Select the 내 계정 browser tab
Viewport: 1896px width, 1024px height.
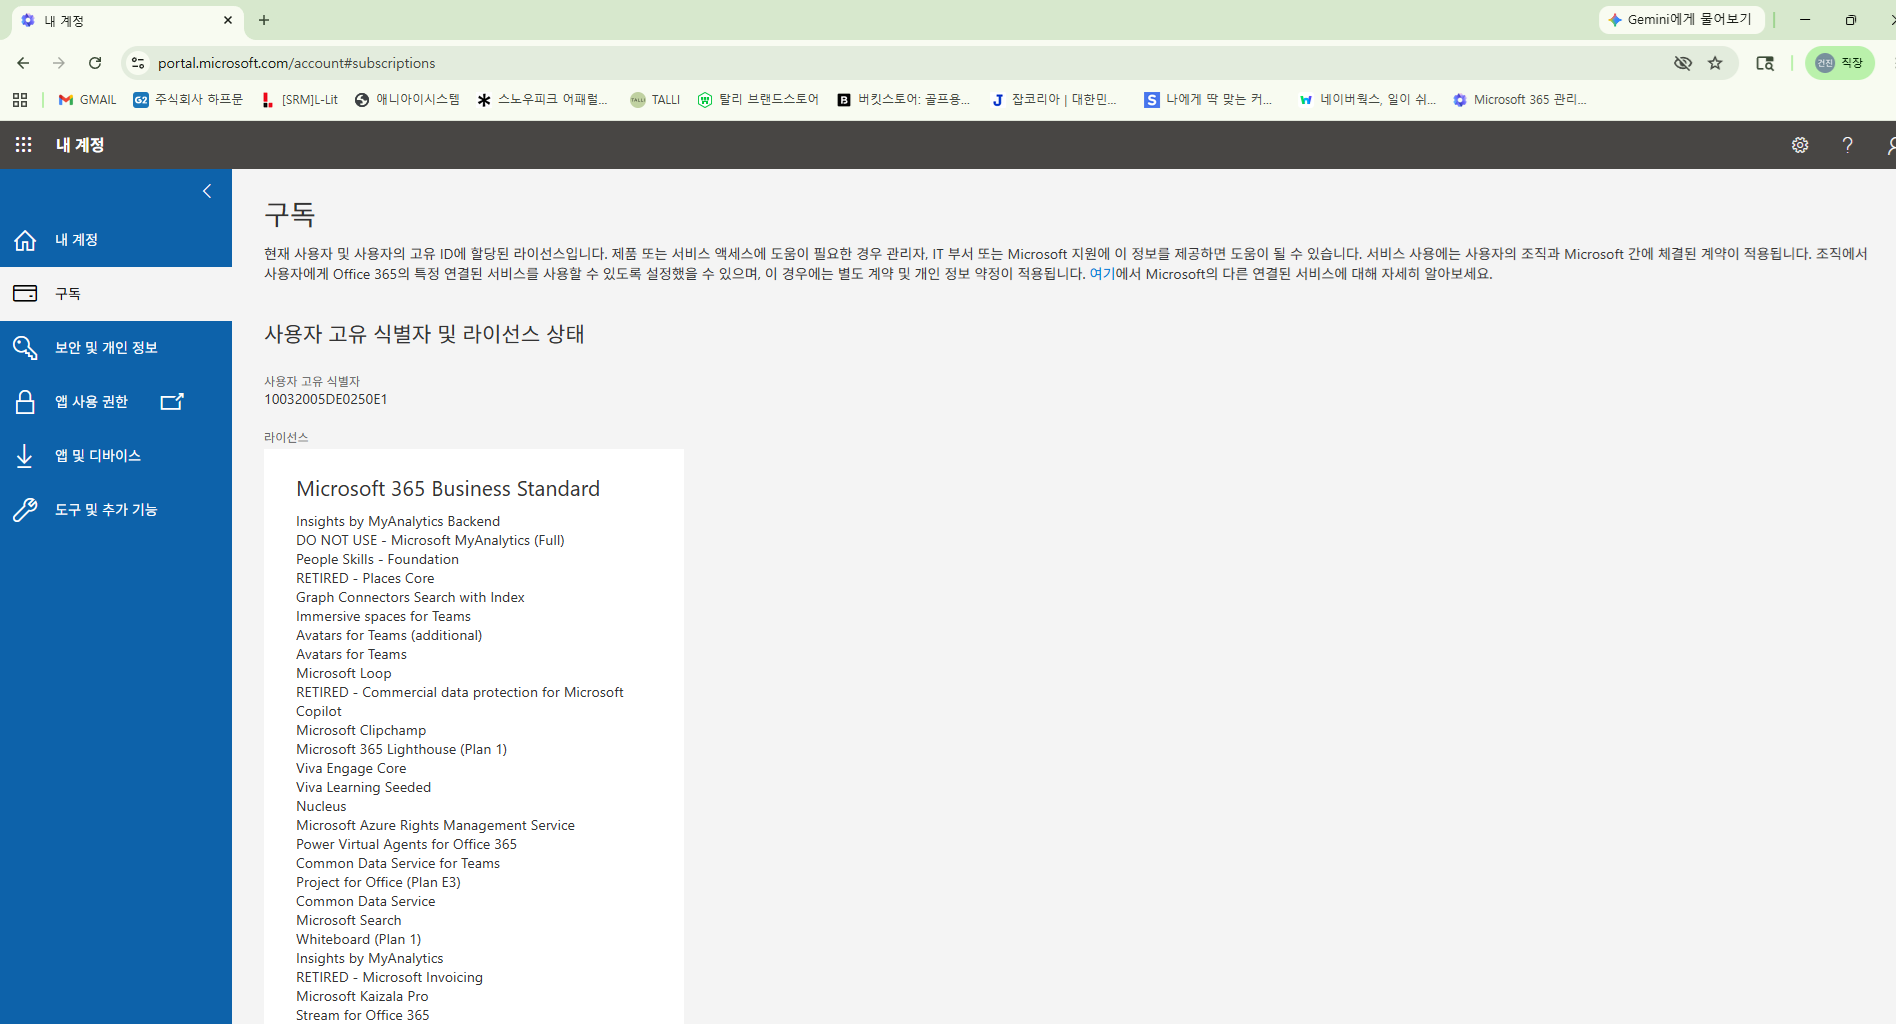point(126,20)
